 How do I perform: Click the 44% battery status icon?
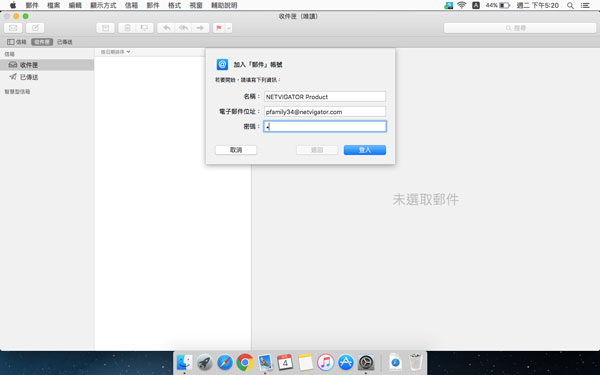(498, 5)
